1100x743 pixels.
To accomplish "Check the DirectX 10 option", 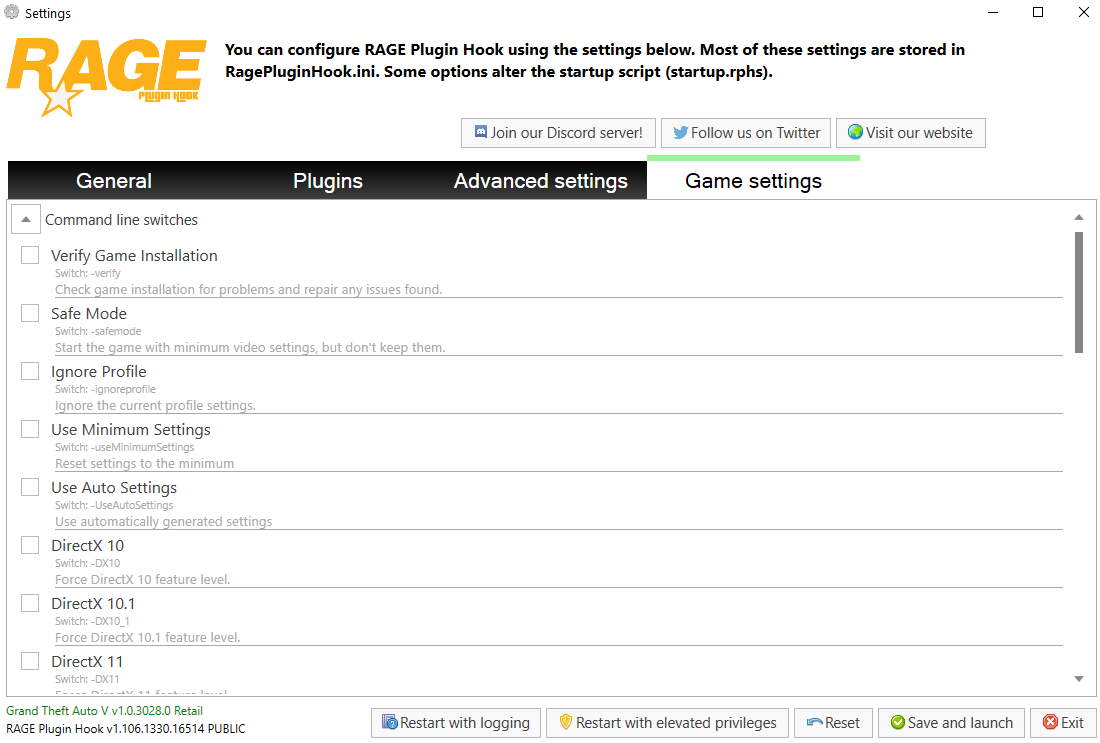I will click(30, 546).
